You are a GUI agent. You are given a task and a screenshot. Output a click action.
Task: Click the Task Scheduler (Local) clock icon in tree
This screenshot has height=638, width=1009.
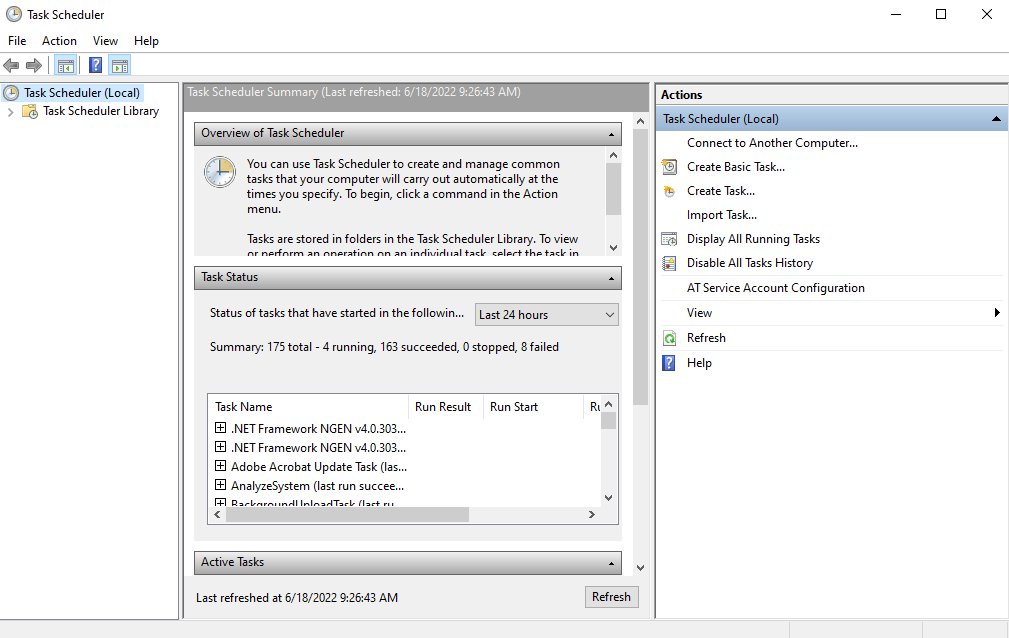(x=12, y=93)
